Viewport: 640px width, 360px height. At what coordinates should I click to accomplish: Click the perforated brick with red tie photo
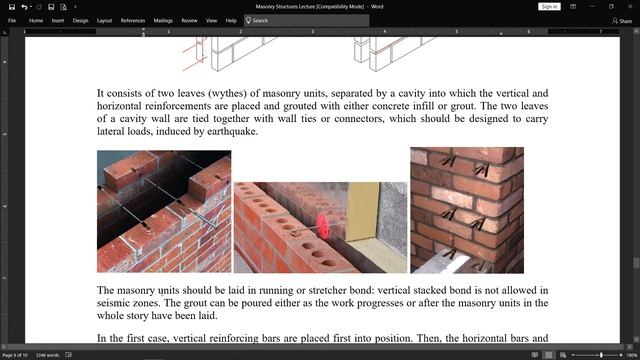[x=320, y=227]
